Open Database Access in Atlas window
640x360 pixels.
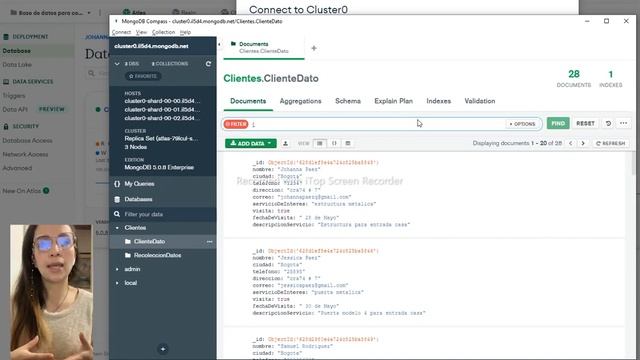[27, 140]
